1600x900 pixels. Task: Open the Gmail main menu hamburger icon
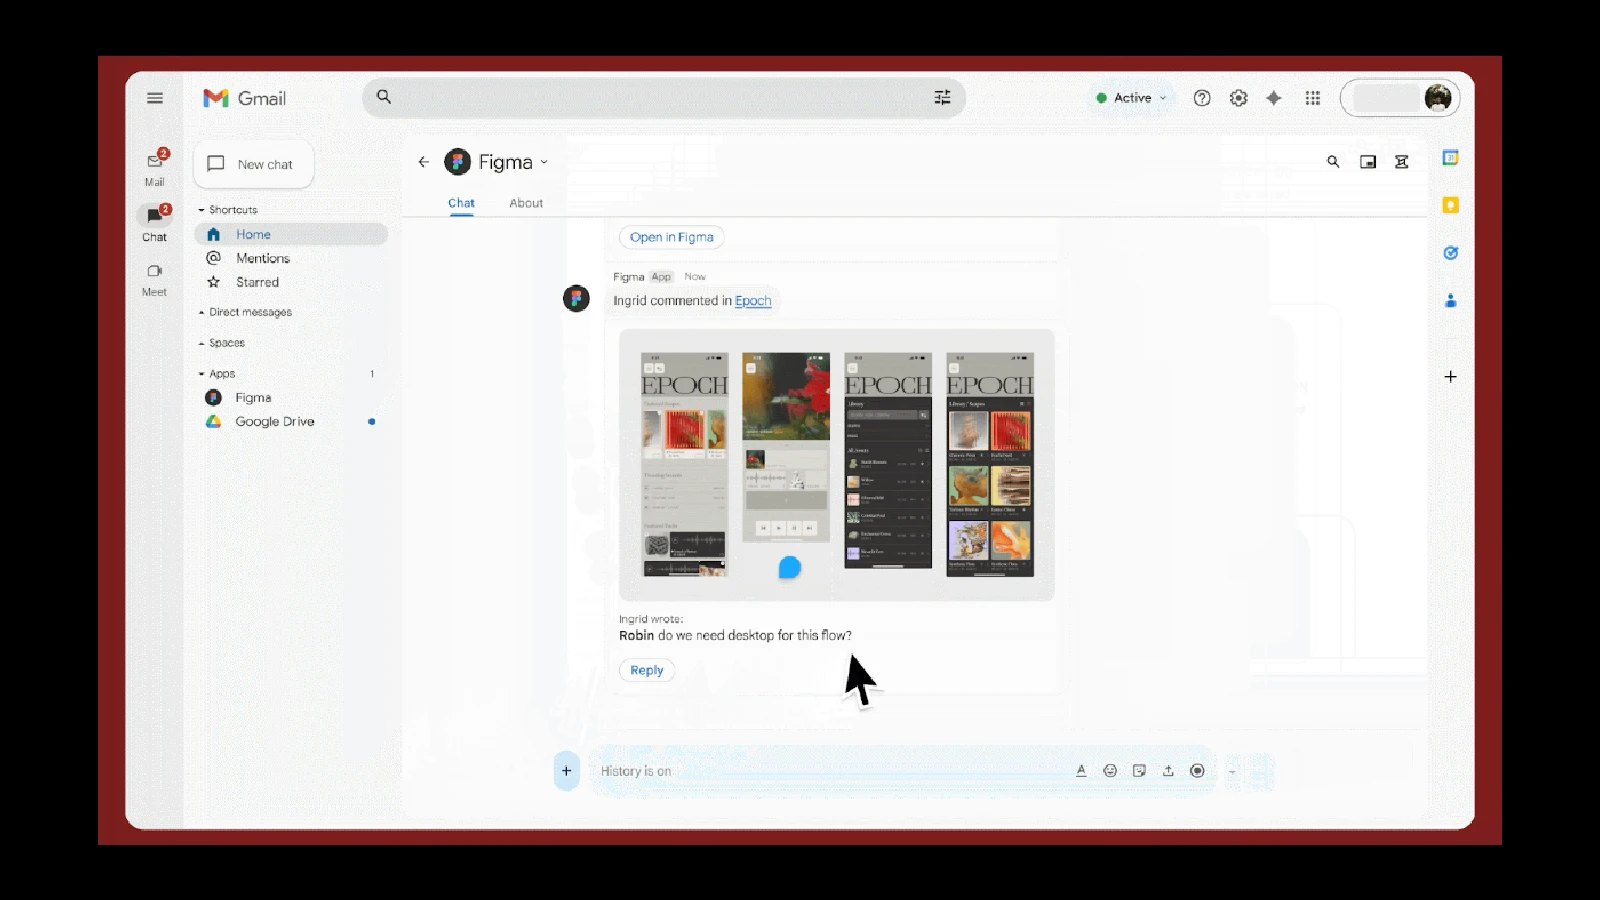pos(155,98)
